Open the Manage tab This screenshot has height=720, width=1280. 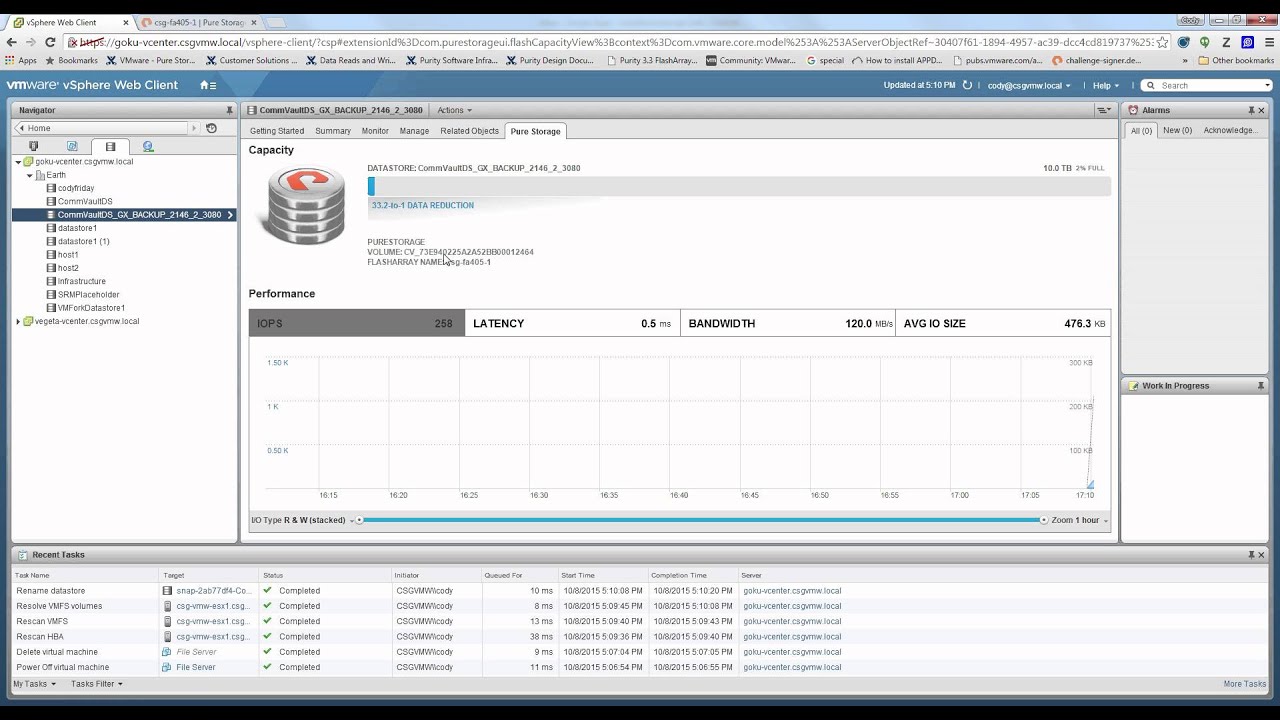tap(414, 131)
